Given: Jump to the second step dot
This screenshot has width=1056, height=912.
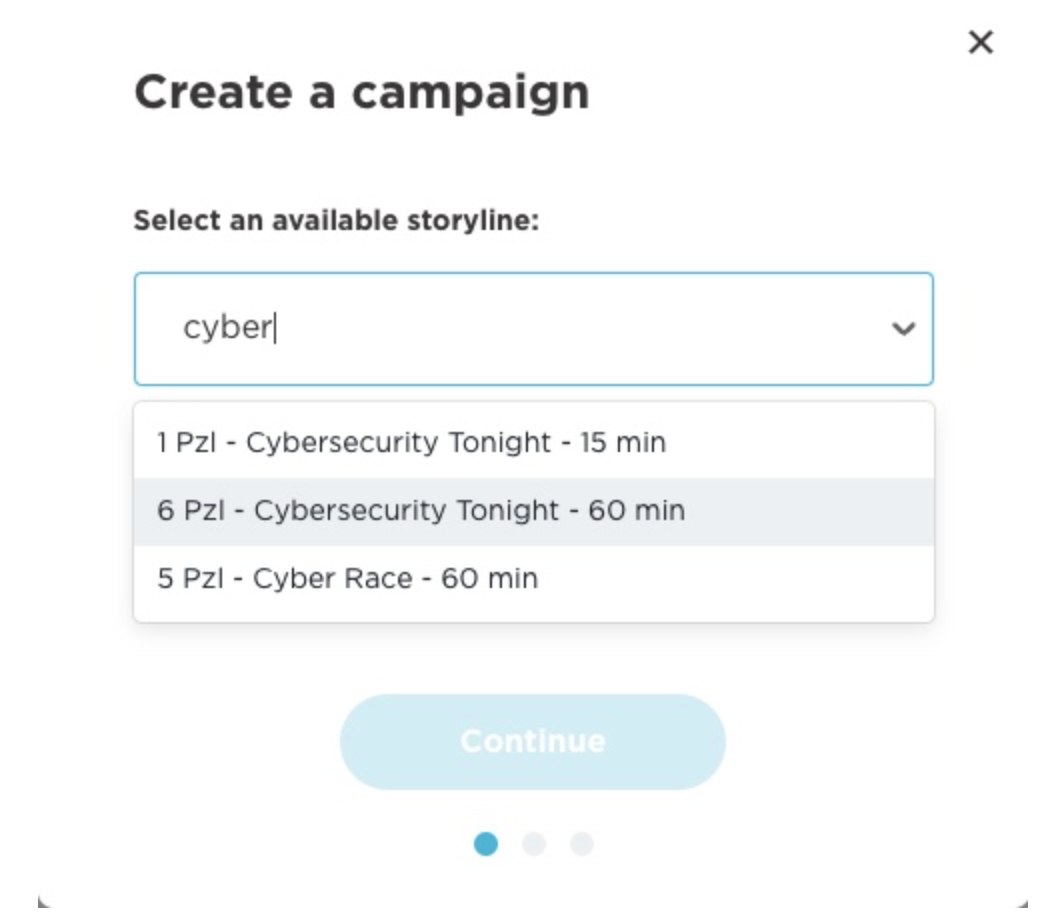Looking at the screenshot, I should point(534,844).
